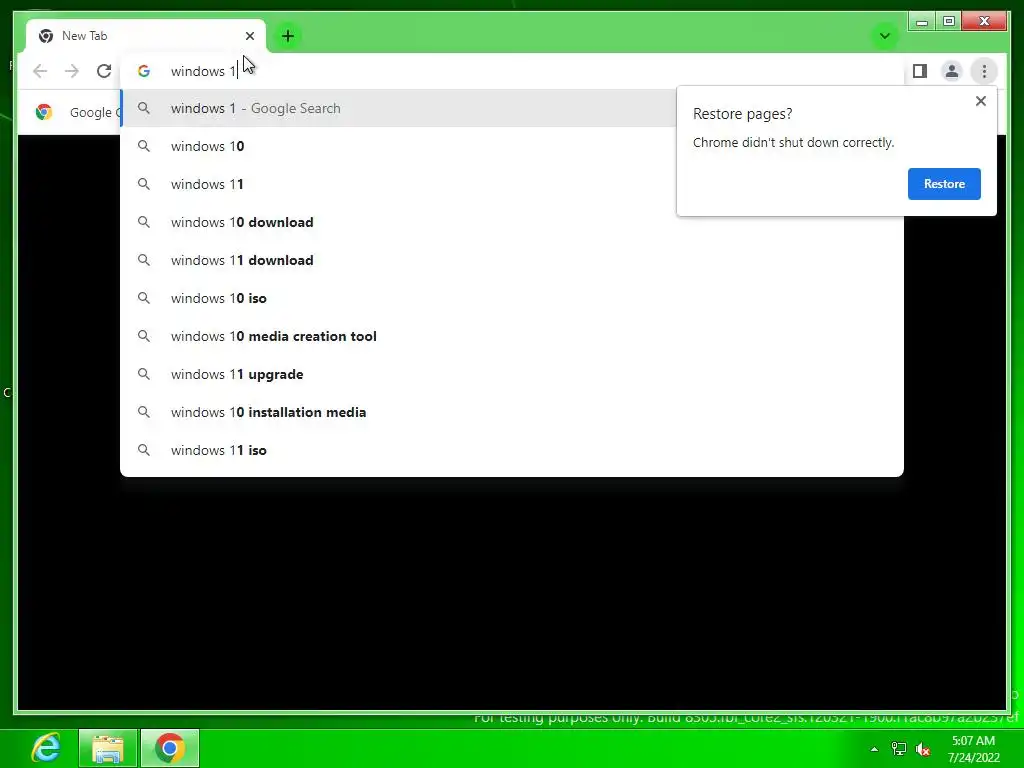
Task: Click the muted volume tray icon
Action: coord(923,749)
